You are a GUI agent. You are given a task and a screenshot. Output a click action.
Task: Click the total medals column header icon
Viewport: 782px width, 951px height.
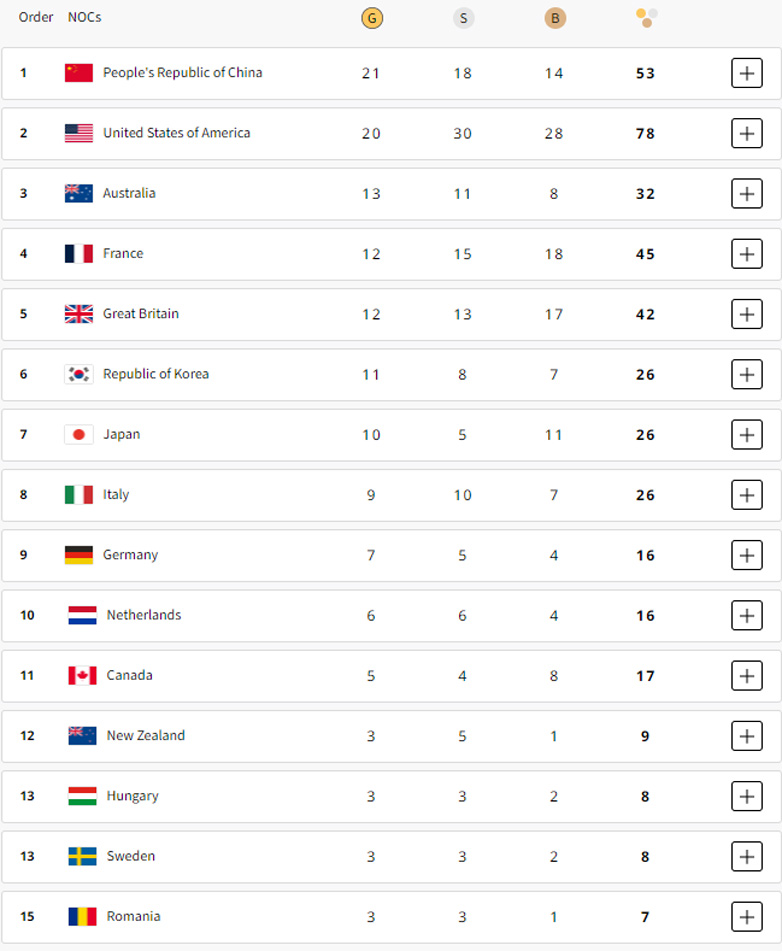pyautogui.click(x=646, y=17)
